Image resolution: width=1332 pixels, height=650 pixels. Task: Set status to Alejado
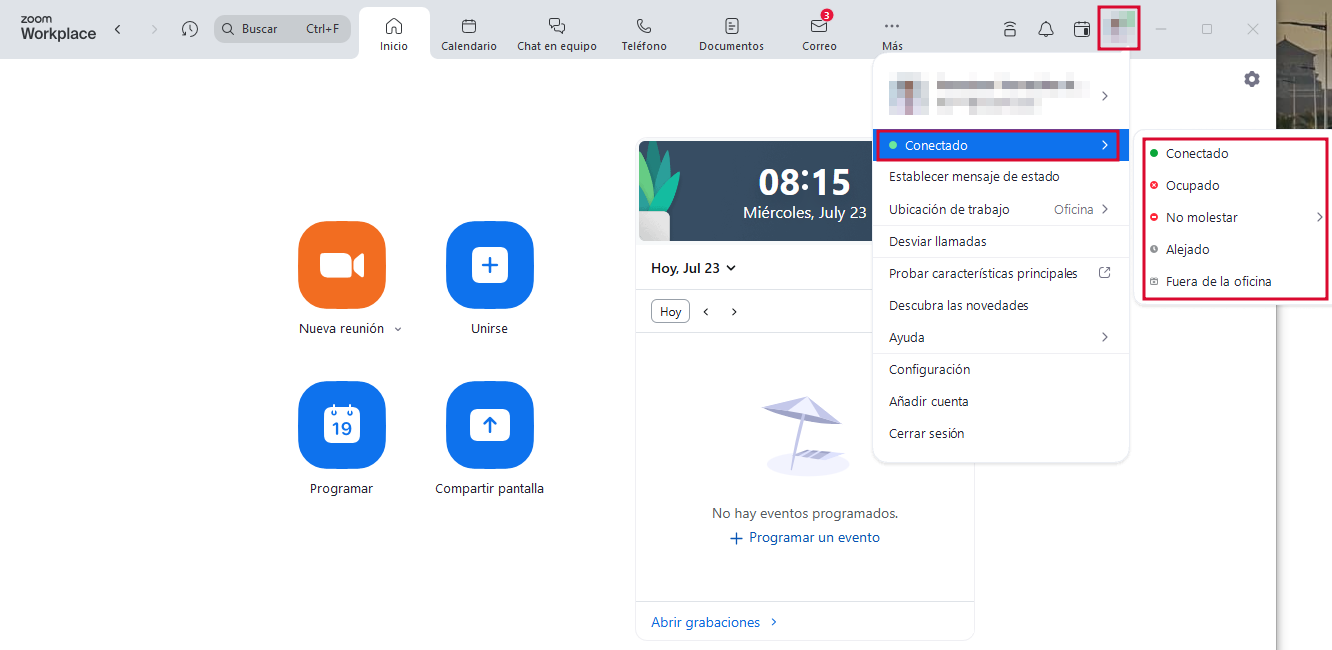[1187, 250]
